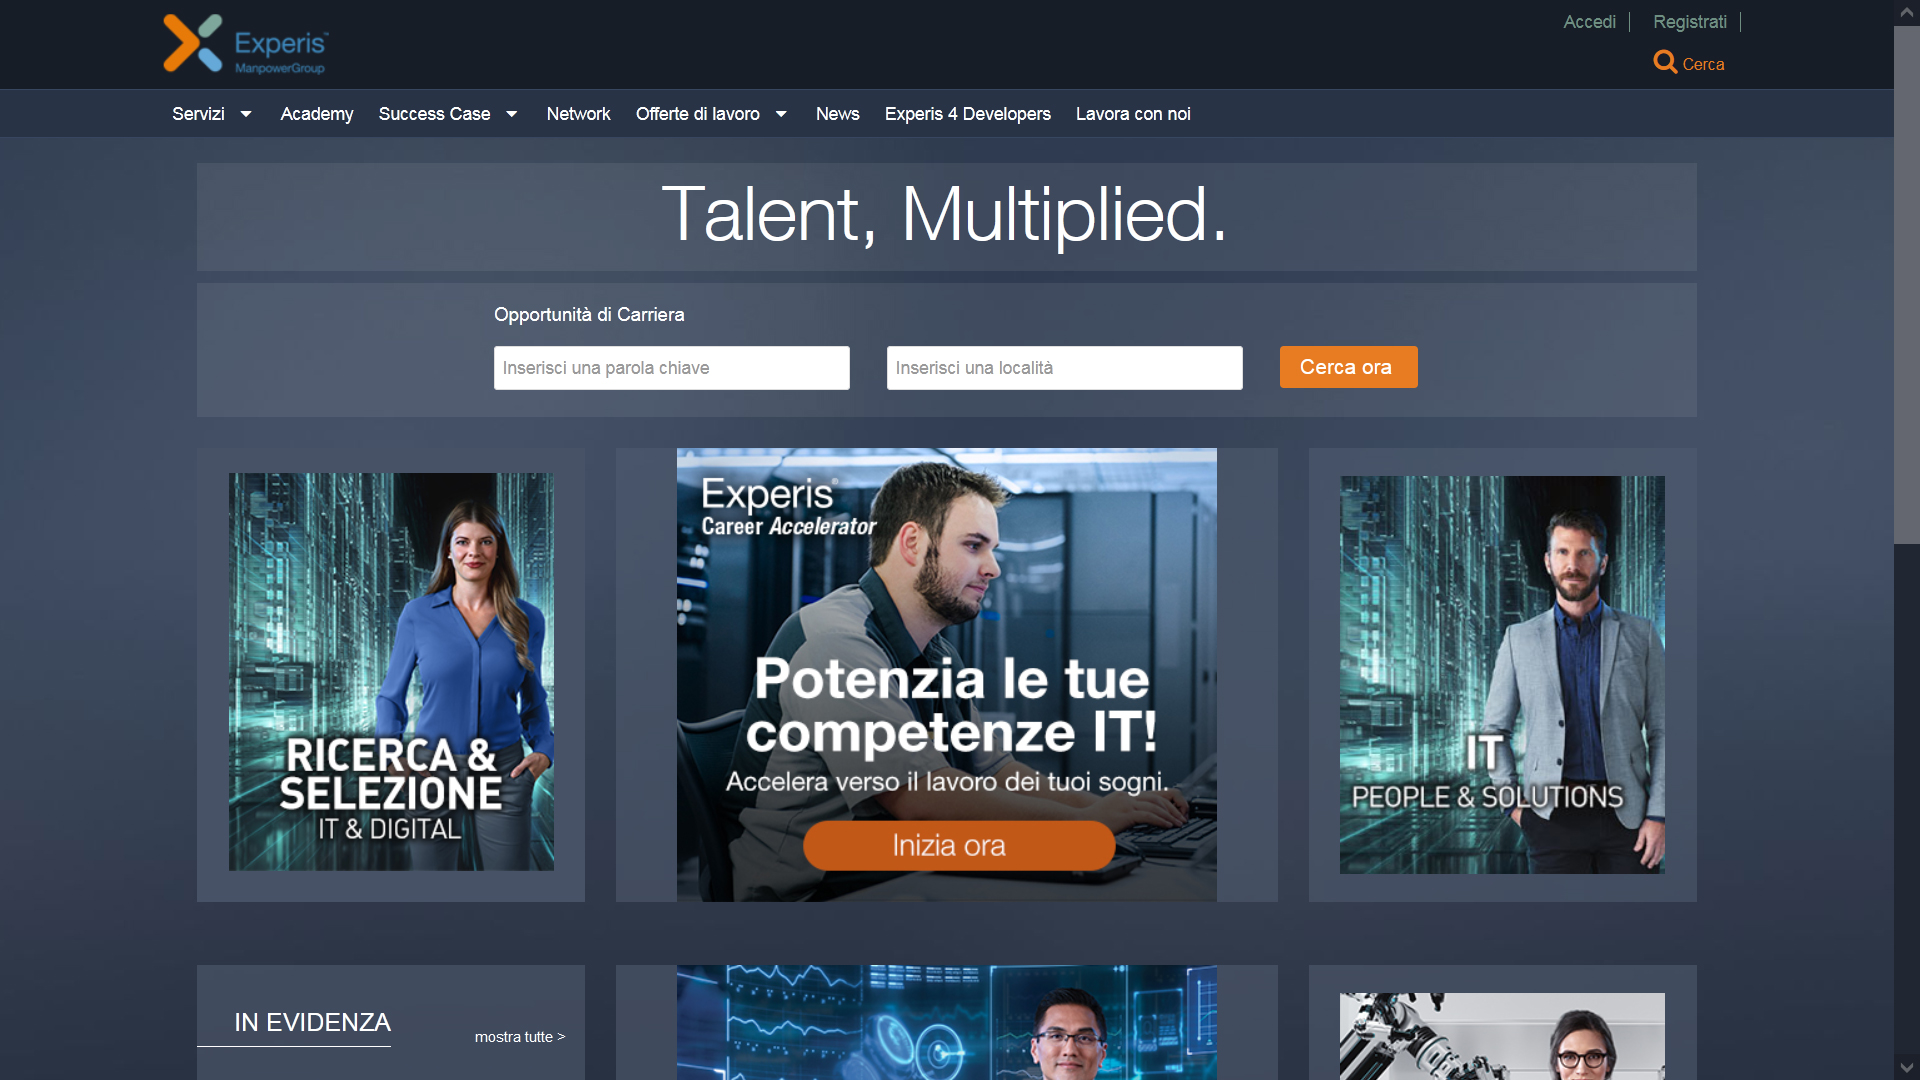Click mostra tutte link in In Evidenza

click(x=520, y=1037)
